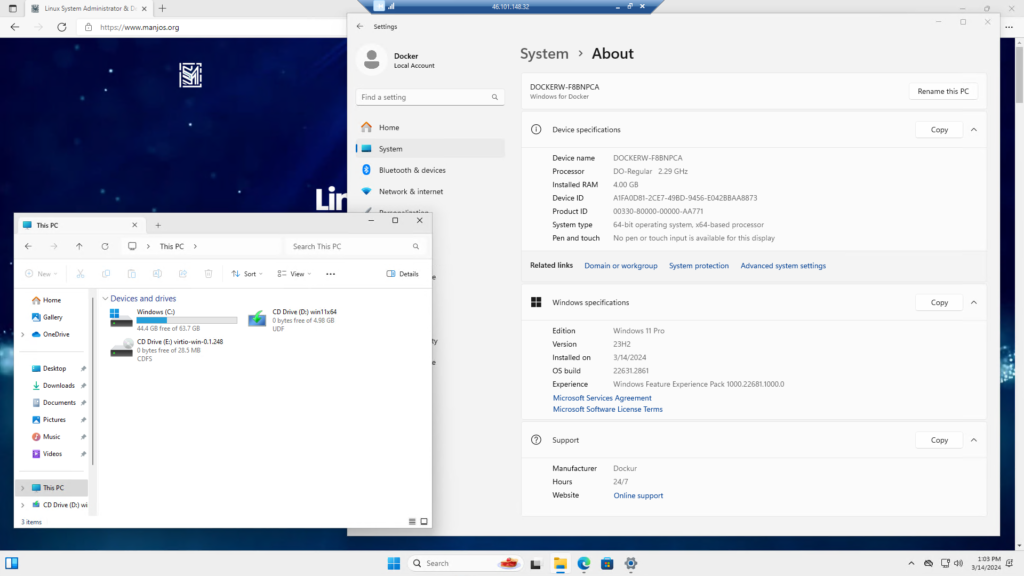Open the See more ellipsis in File Explorer

click(x=330, y=274)
